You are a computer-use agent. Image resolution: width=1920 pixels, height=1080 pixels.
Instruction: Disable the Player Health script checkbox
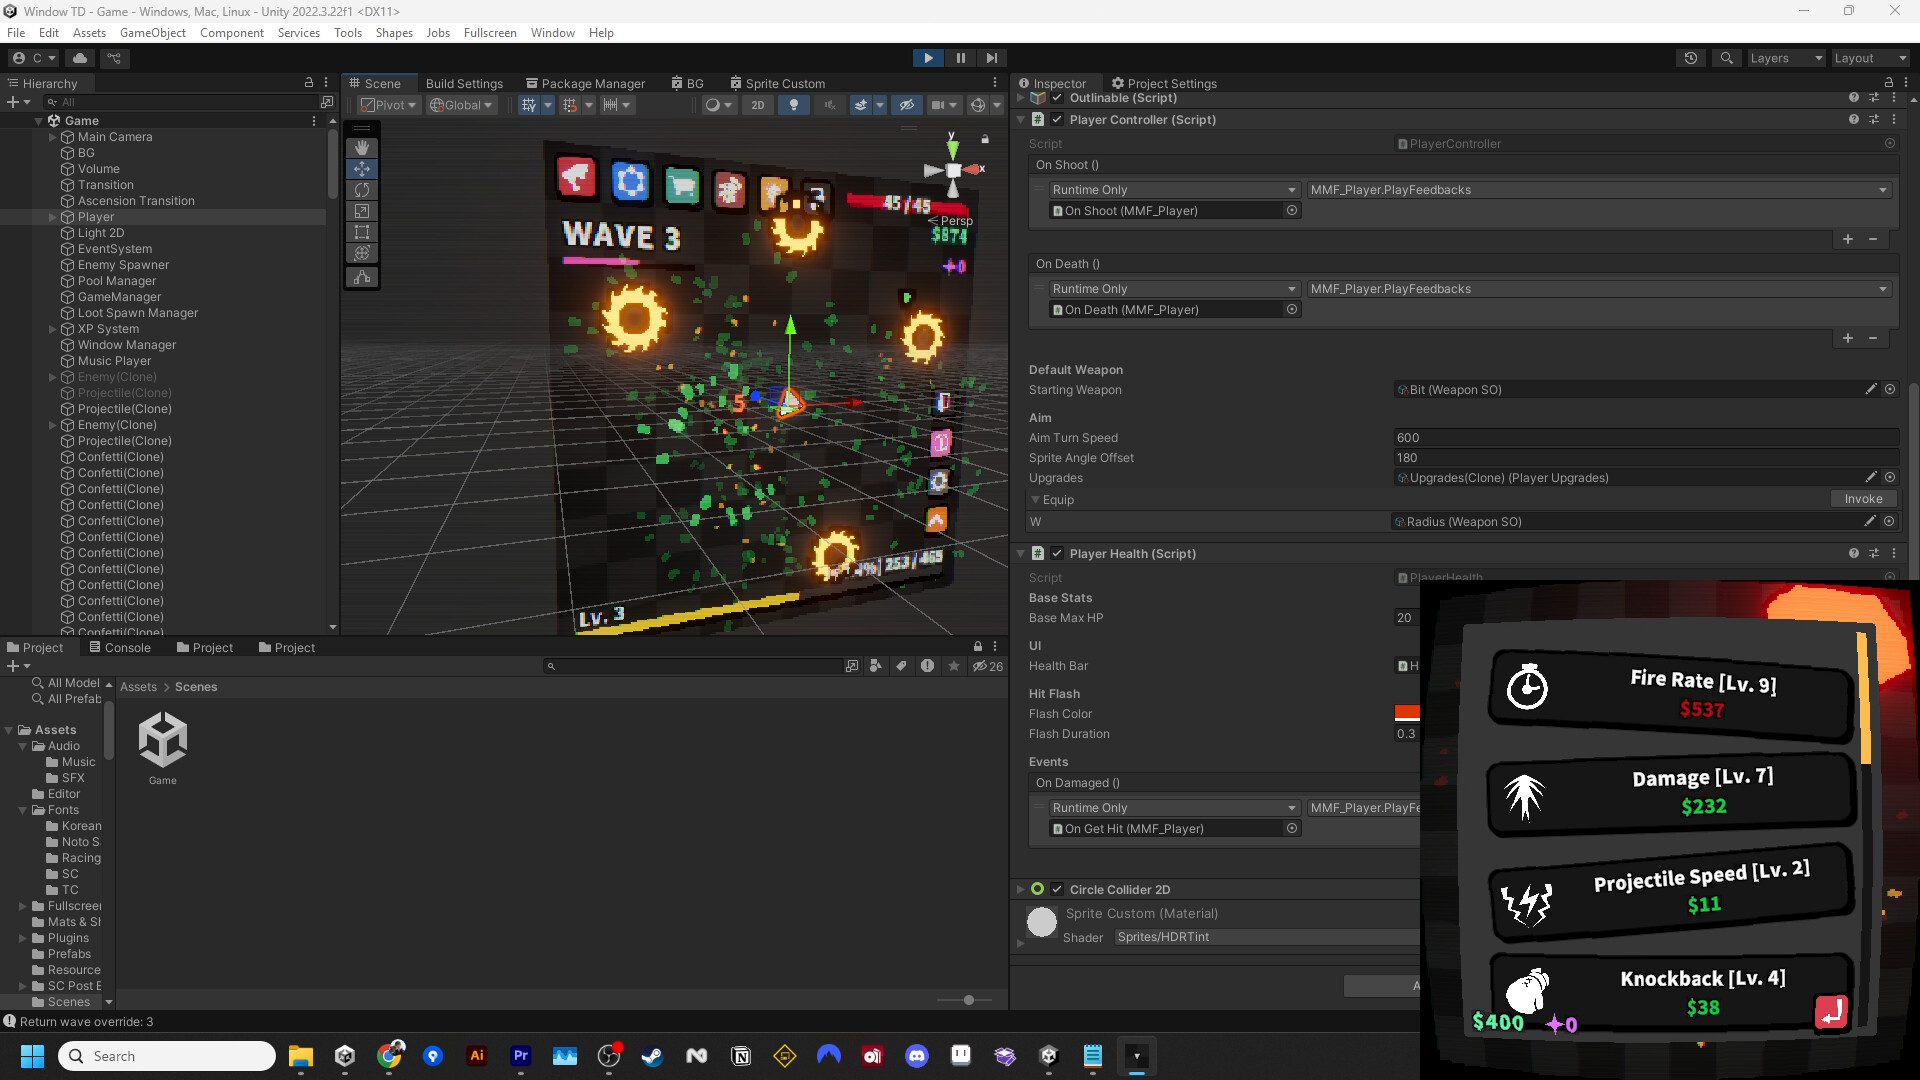pyautogui.click(x=1057, y=553)
